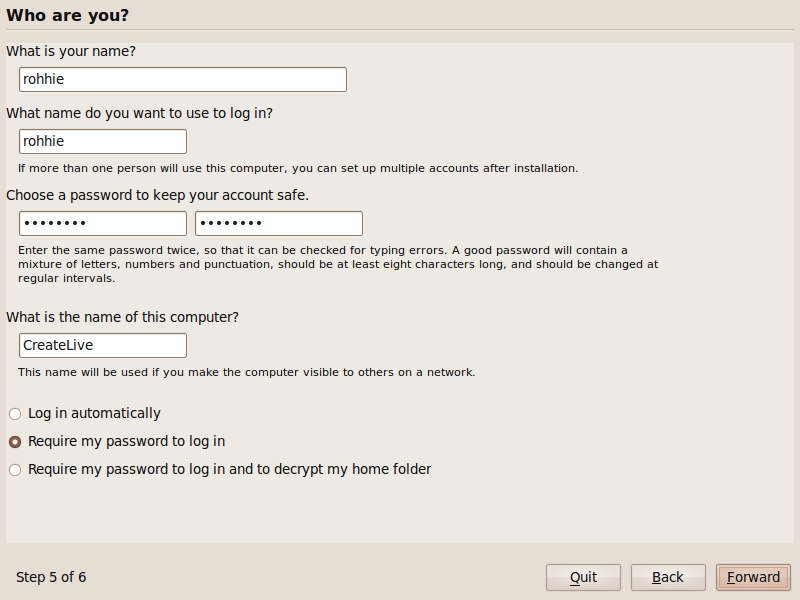Viewport: 800px width, 600px height.
Task: Click the multiple accounts hint text
Action: coord(298,168)
